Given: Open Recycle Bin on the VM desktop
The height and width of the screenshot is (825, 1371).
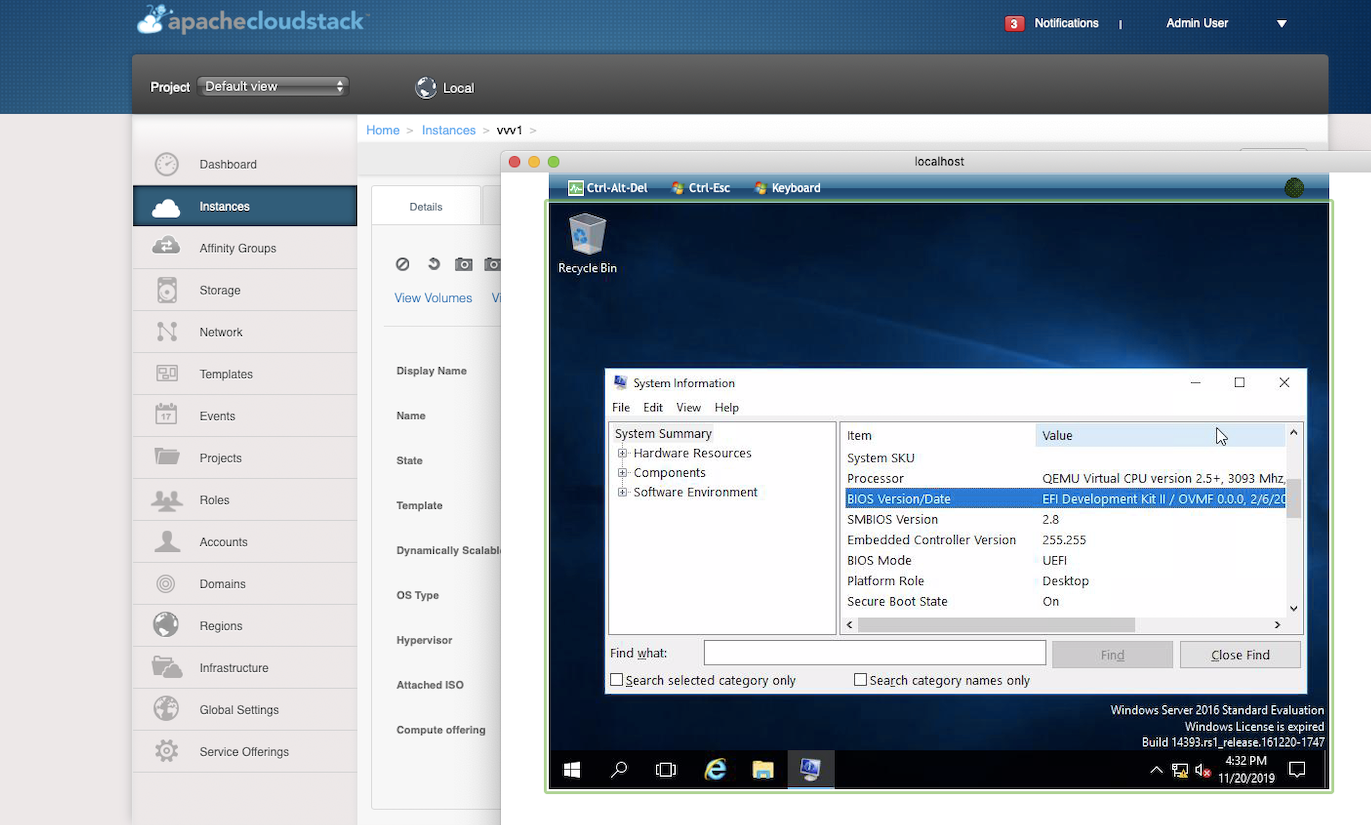Looking at the screenshot, I should tap(587, 244).
